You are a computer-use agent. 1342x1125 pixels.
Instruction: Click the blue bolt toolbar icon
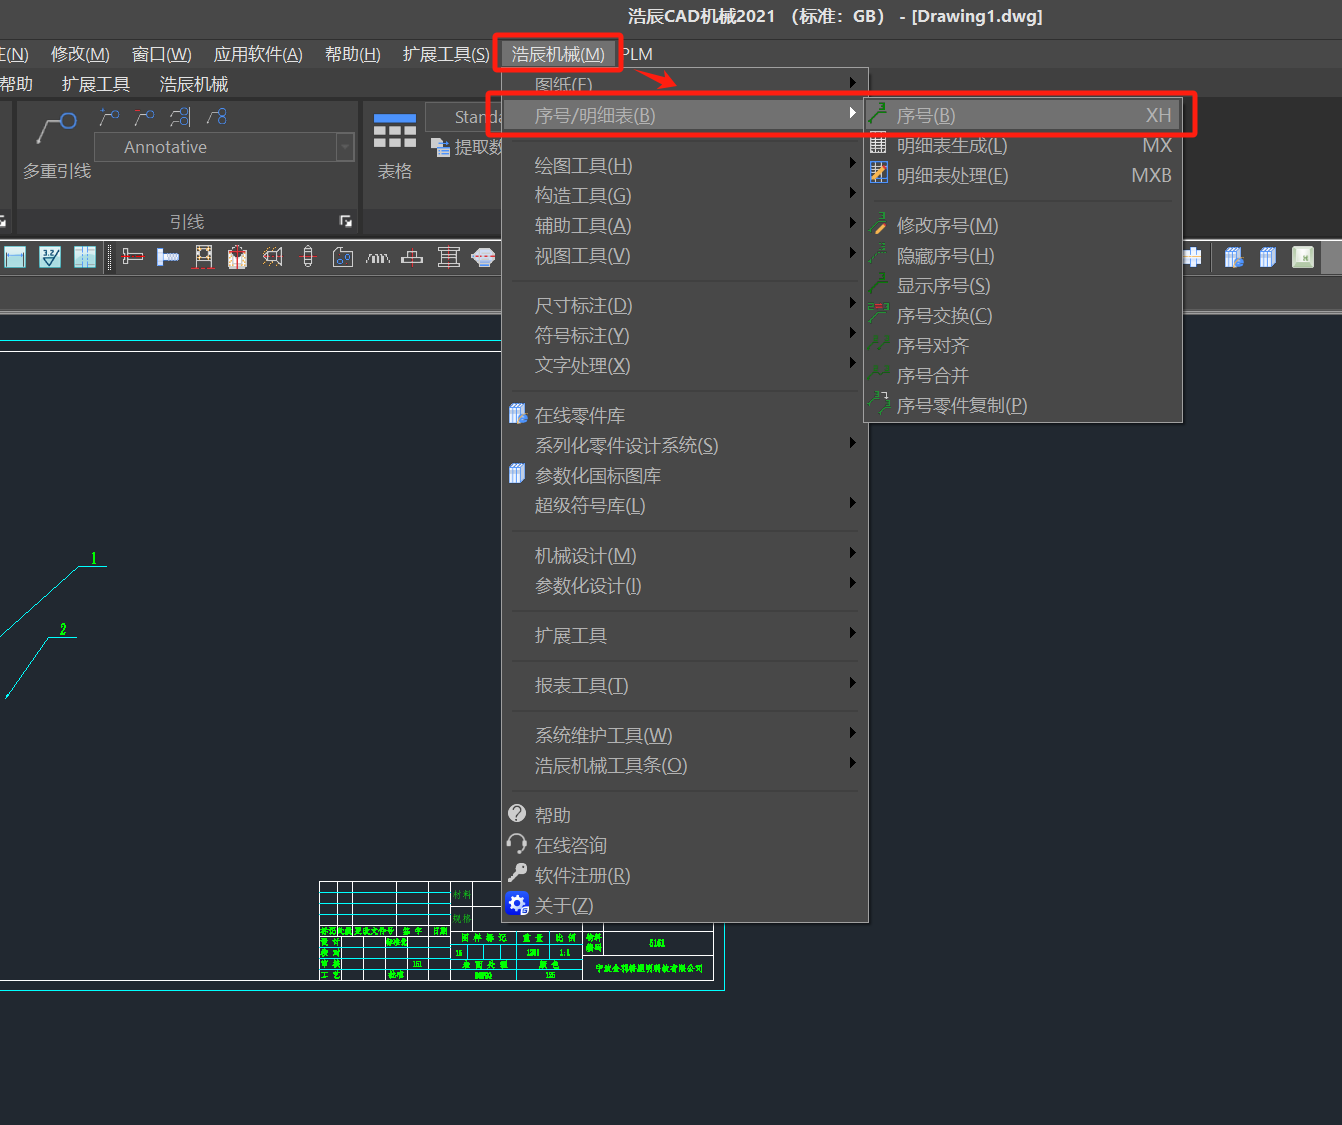click(168, 257)
